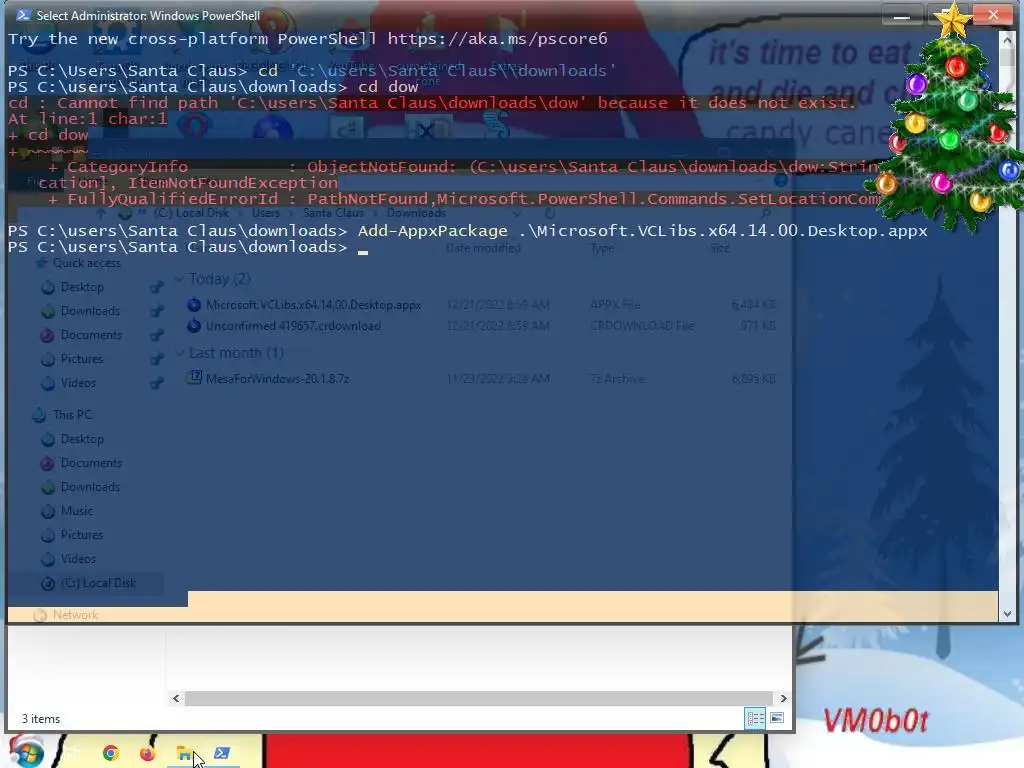Screen dimensions: 1024x768
Task: Click the 'APPX File' type cell
Action: [x=615, y=305]
